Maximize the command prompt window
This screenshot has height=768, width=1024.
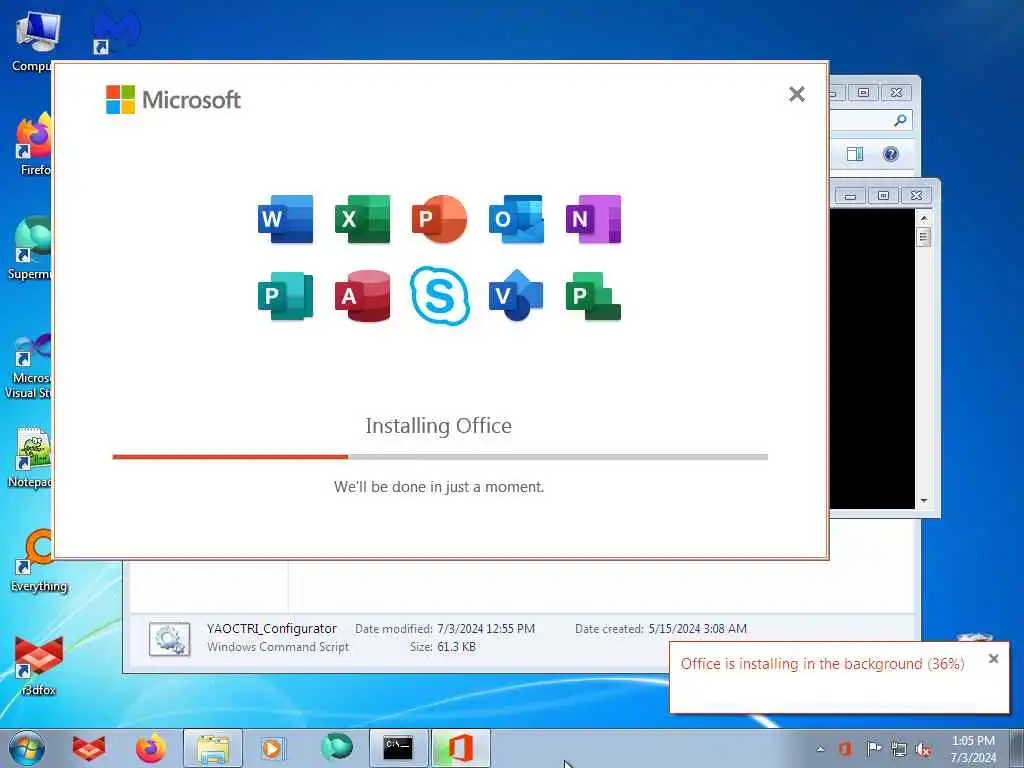click(883, 195)
